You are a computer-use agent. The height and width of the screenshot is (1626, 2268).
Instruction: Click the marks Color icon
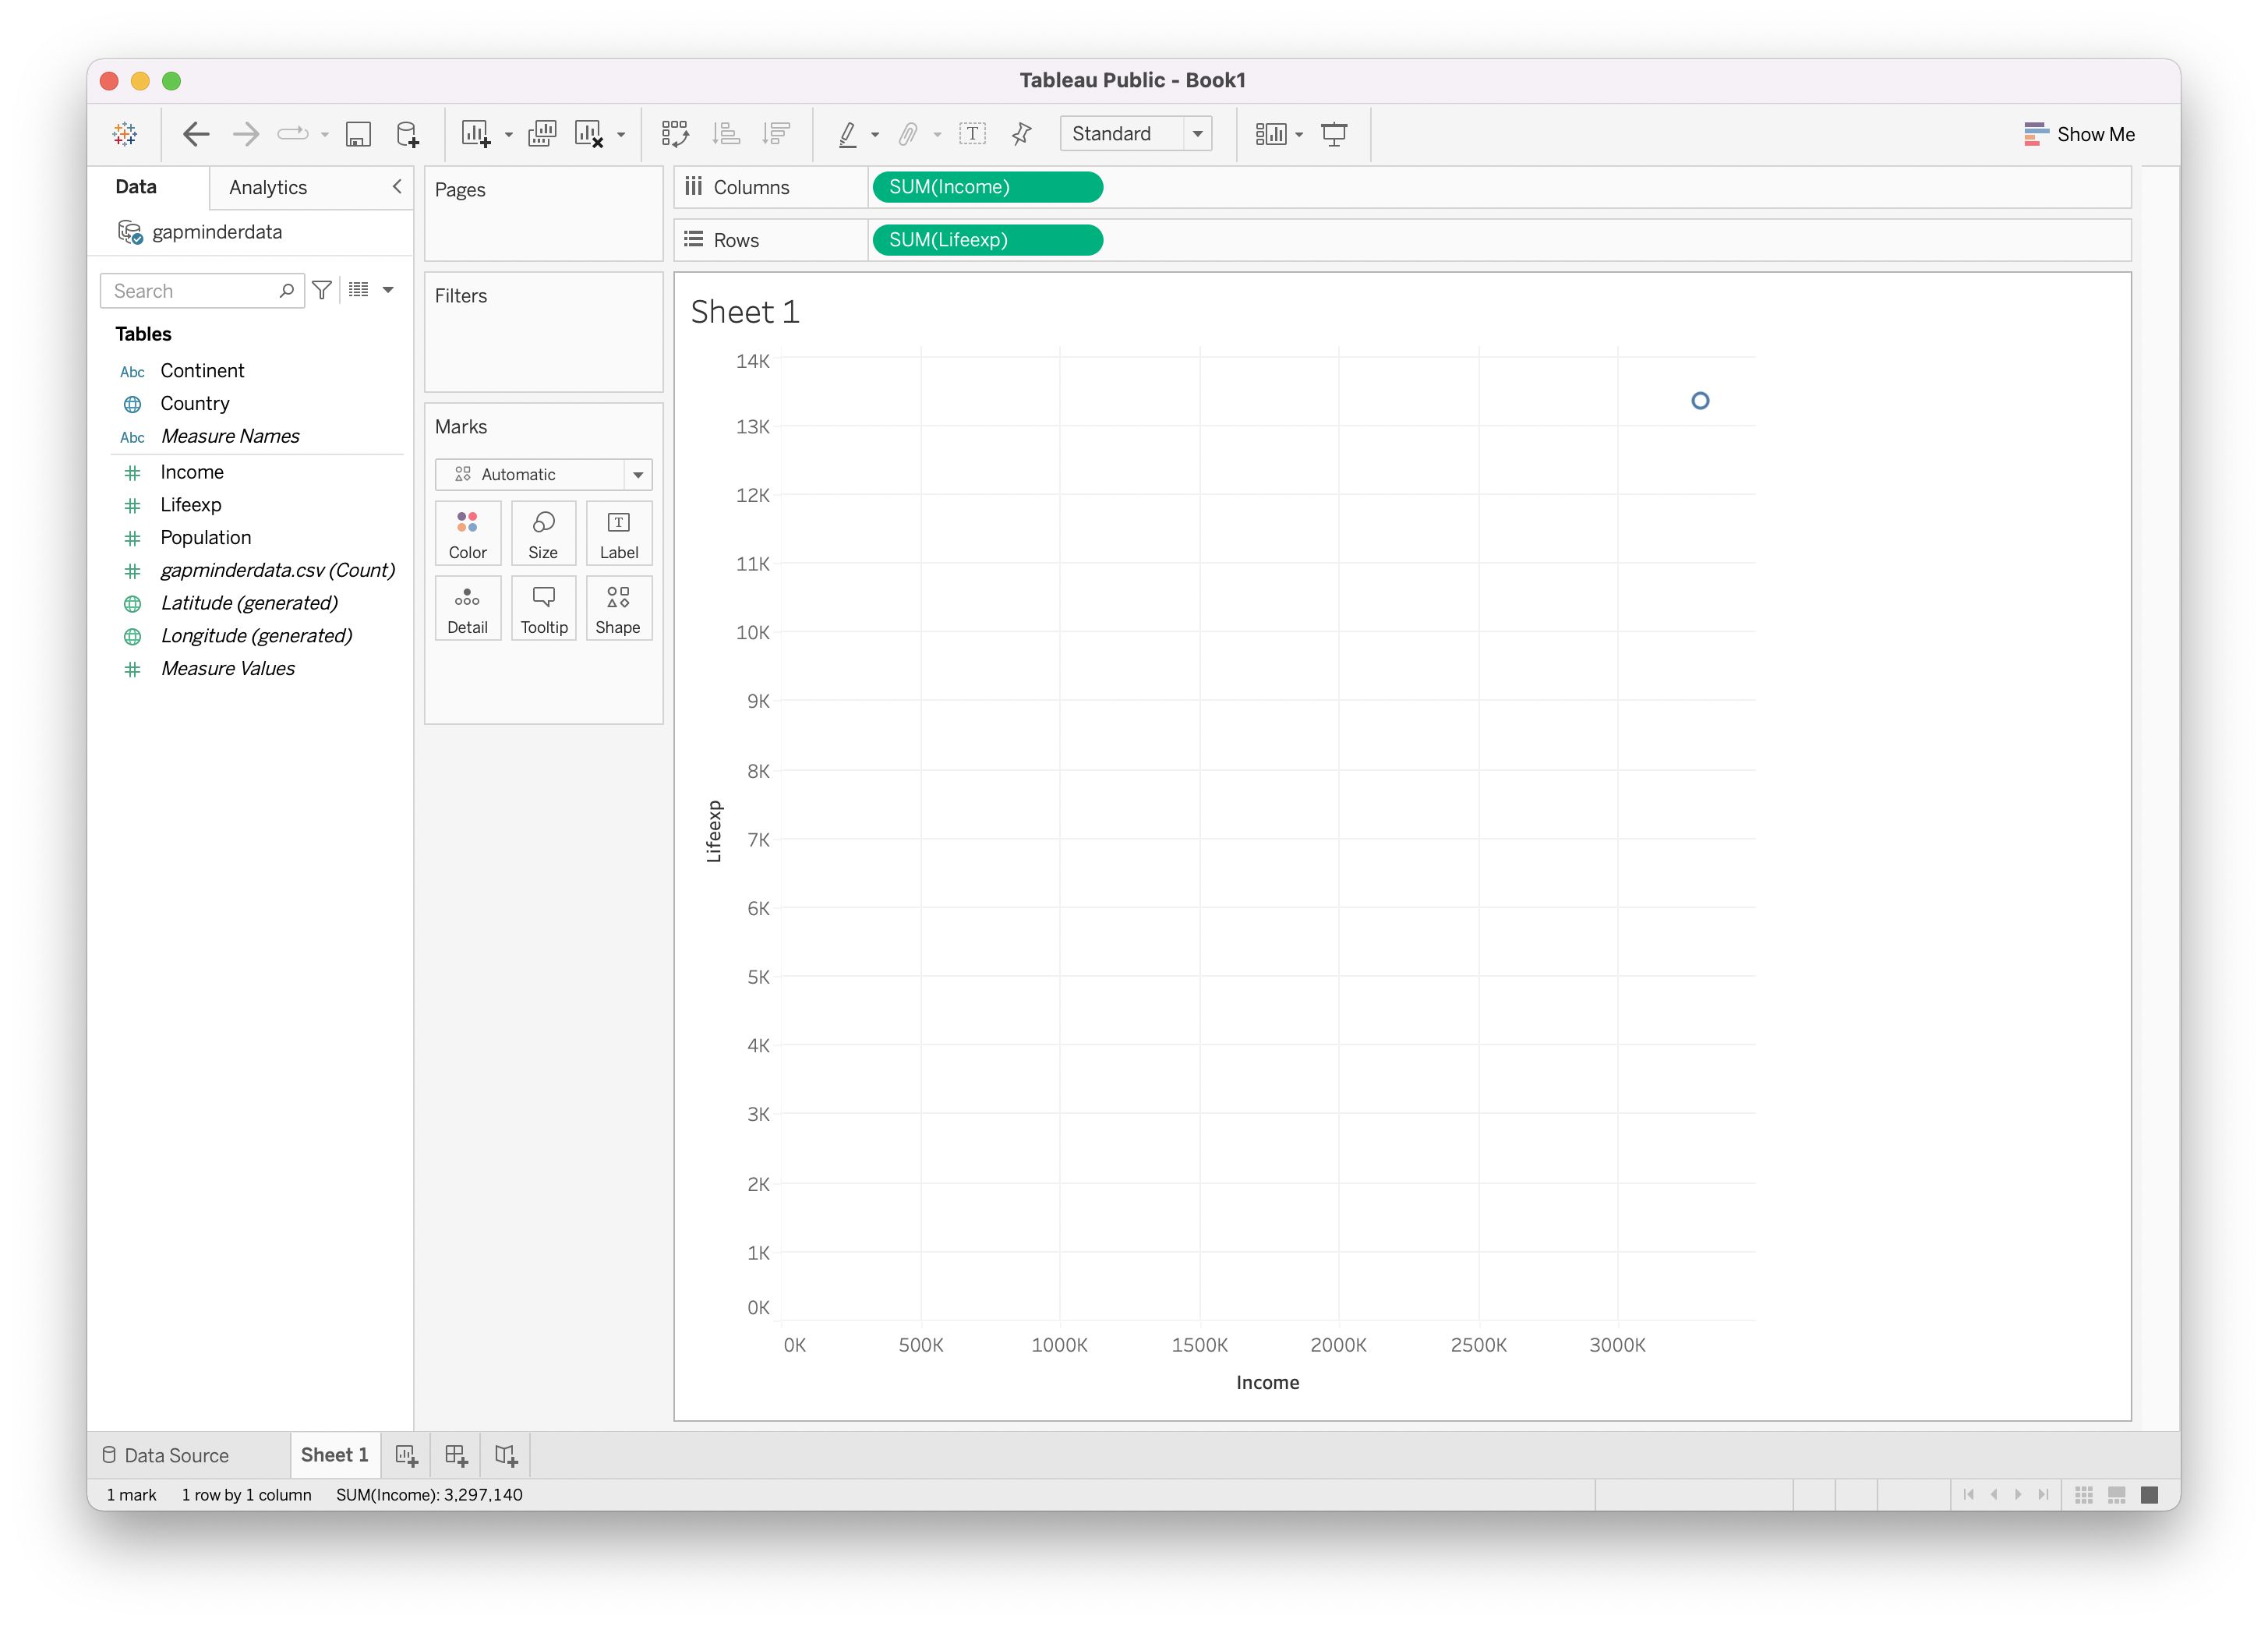[466, 533]
